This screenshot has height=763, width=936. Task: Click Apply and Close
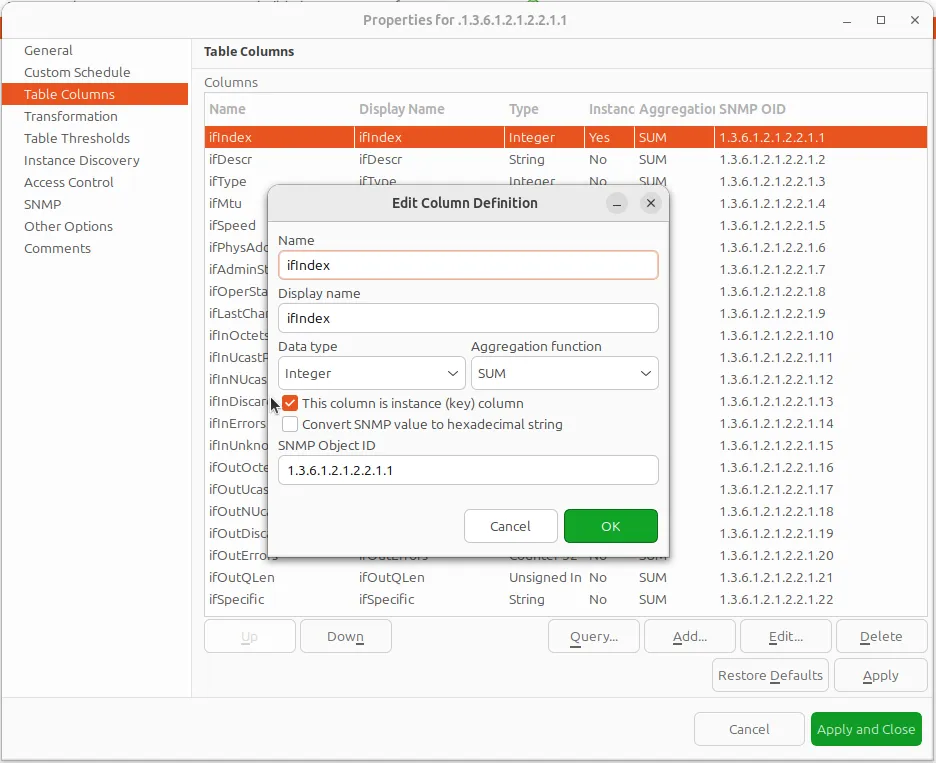[x=866, y=729]
